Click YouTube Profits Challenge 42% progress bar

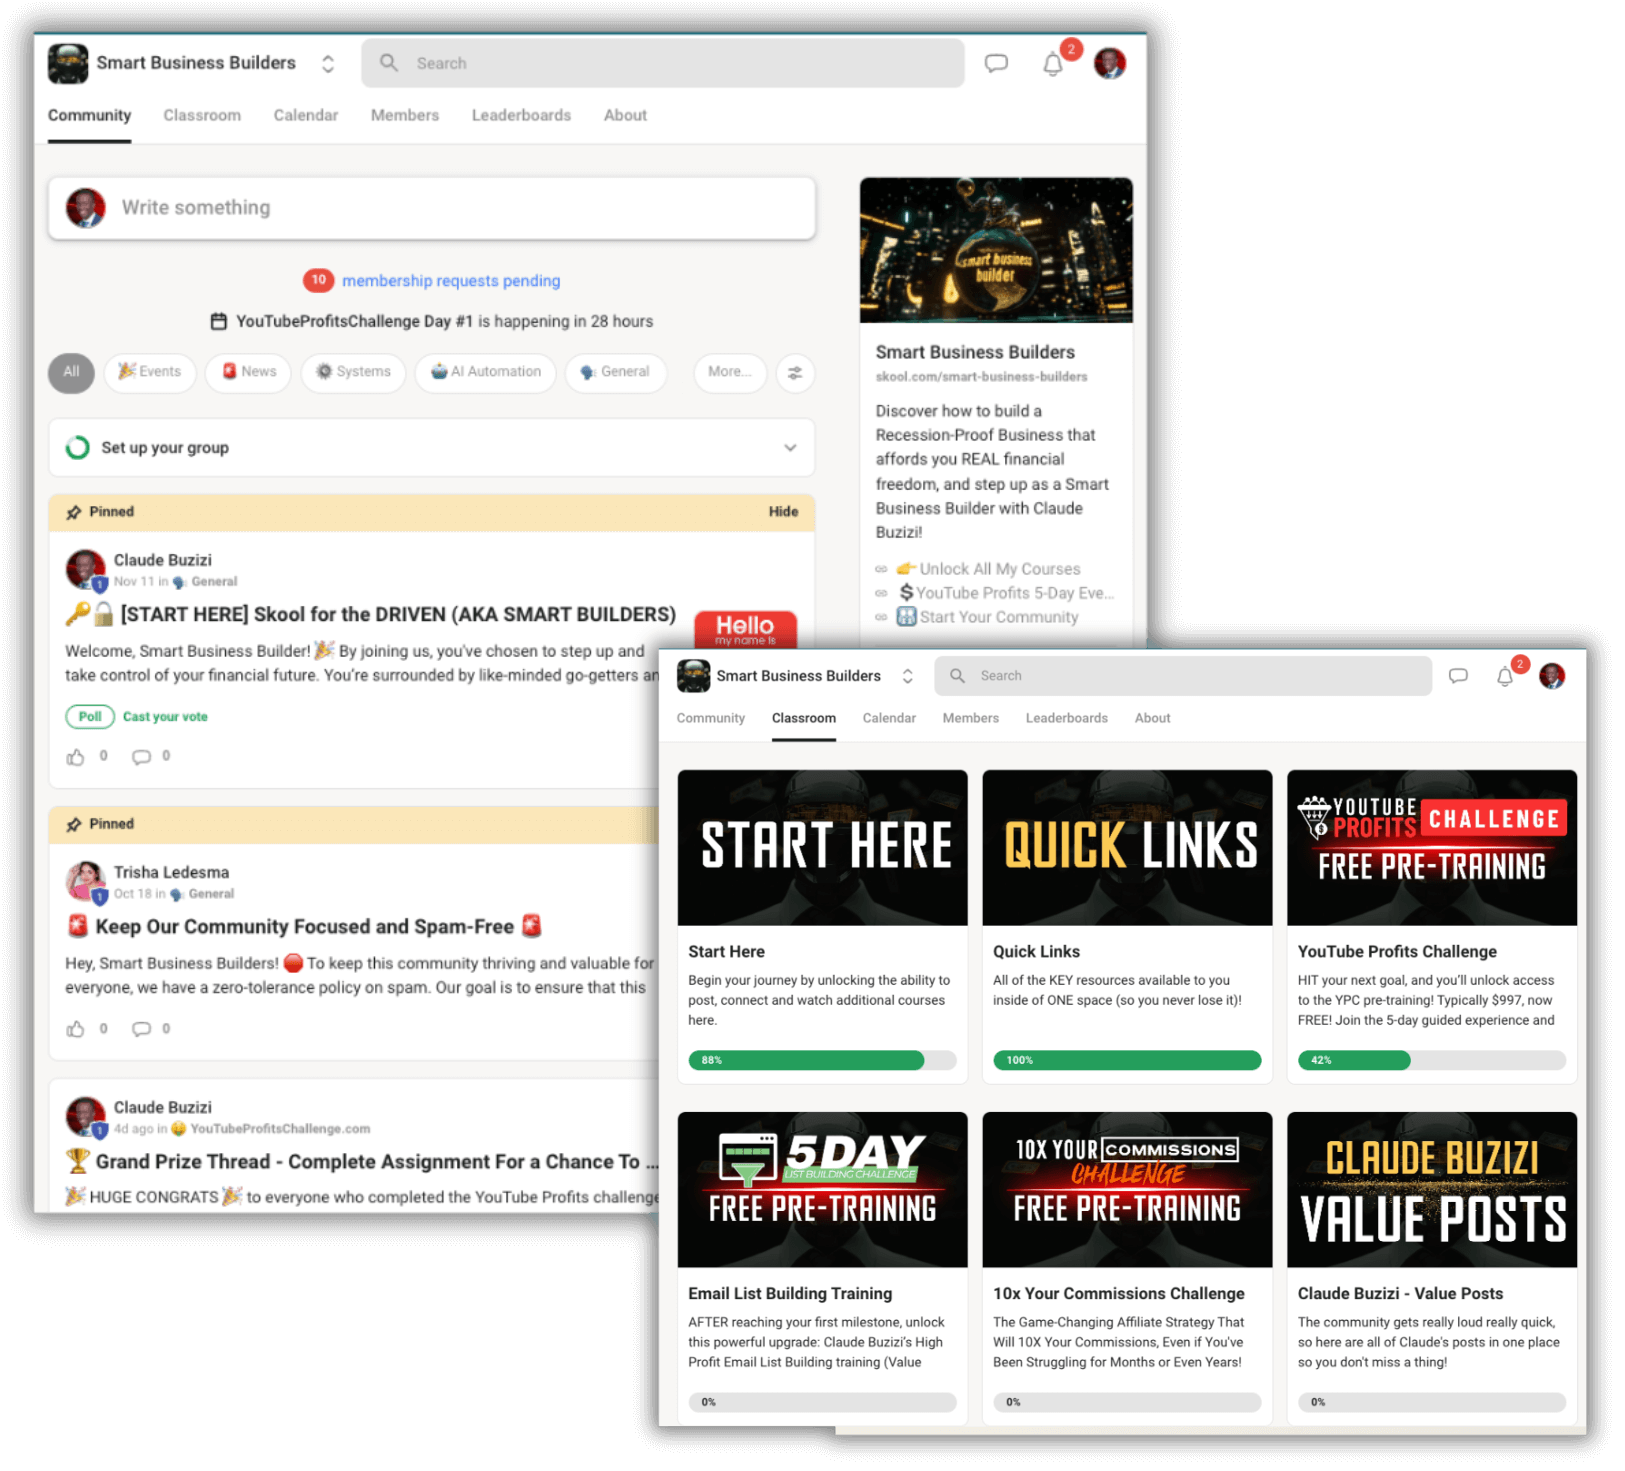coord(1431,1061)
